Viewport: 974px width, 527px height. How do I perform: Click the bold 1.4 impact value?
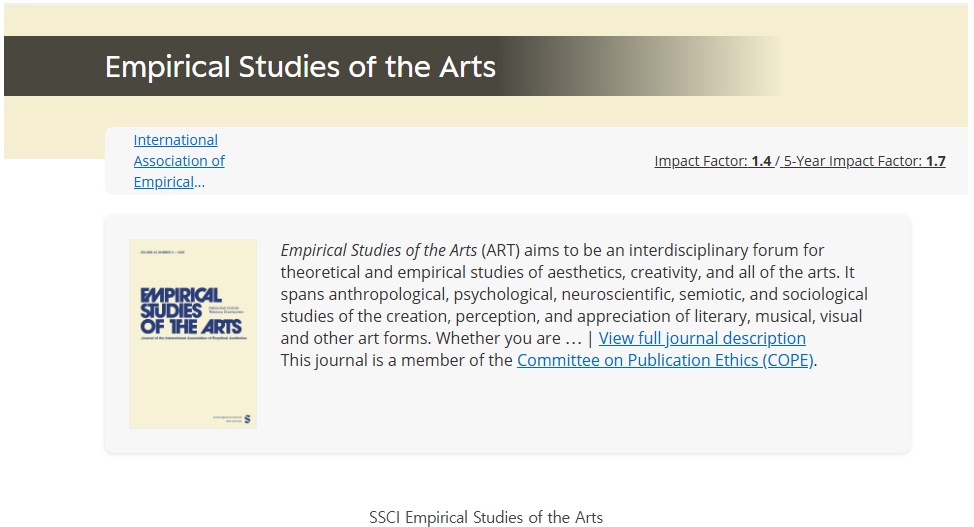[x=761, y=161]
